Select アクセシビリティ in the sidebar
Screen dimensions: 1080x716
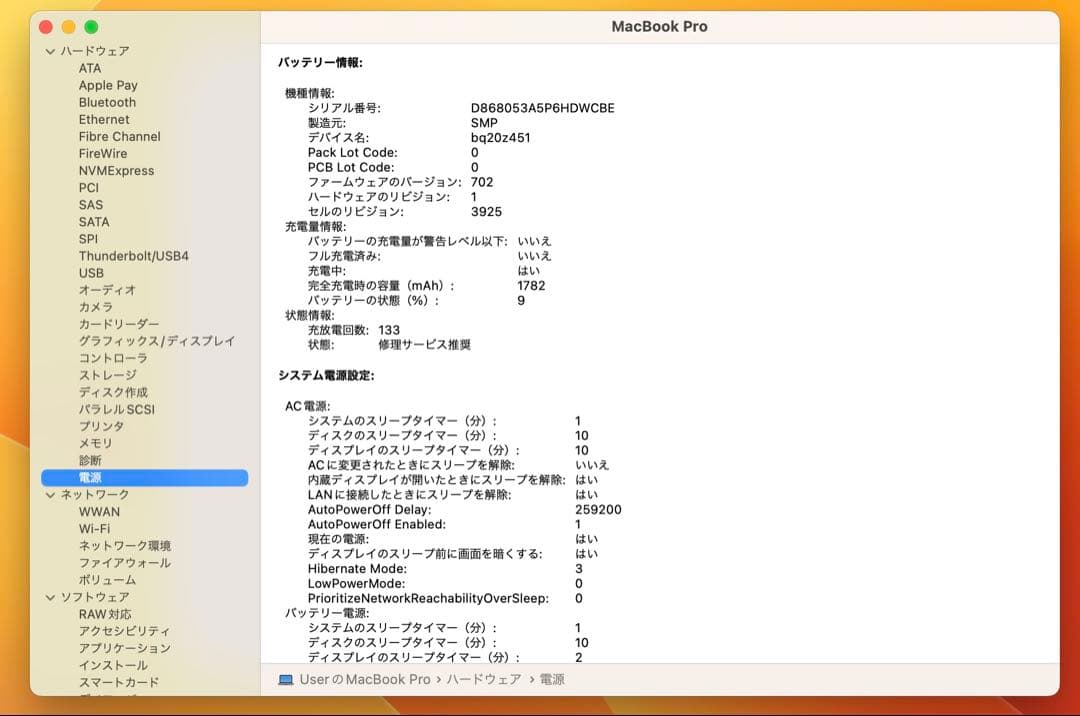point(124,631)
